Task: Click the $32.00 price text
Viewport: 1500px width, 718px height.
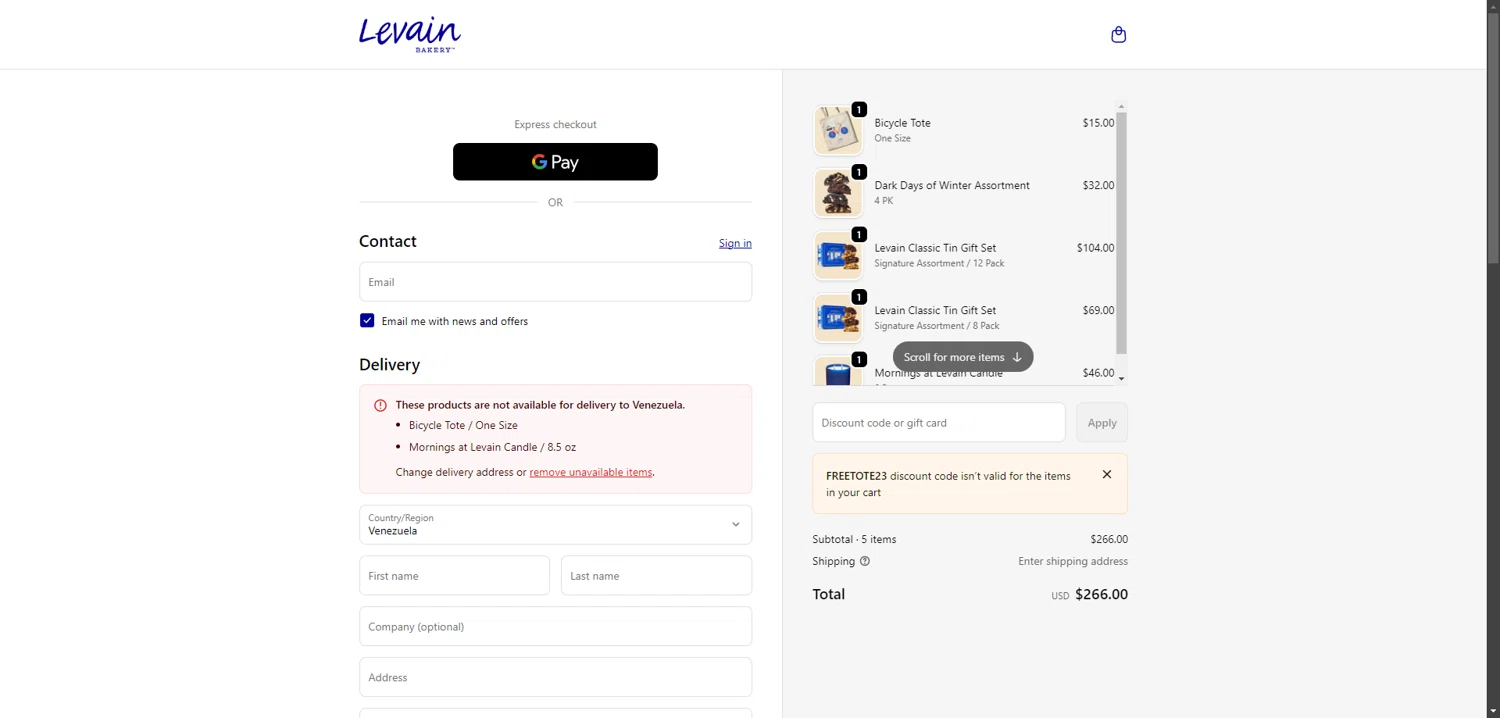Action: [1098, 186]
